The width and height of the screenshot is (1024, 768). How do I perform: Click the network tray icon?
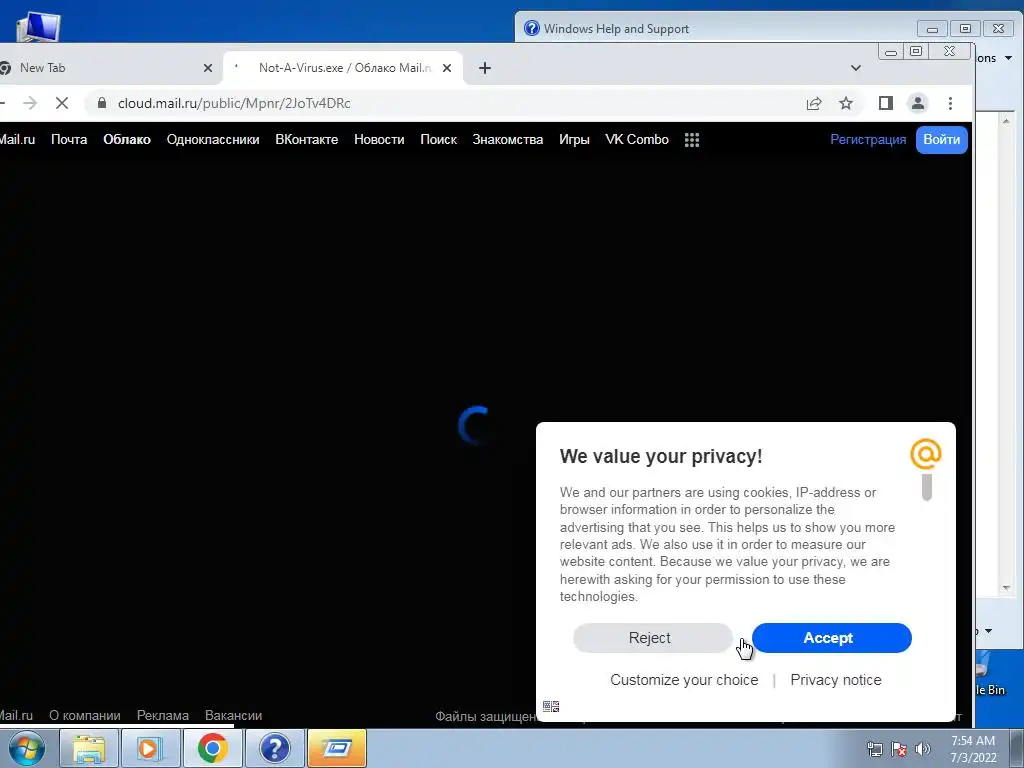coord(874,749)
